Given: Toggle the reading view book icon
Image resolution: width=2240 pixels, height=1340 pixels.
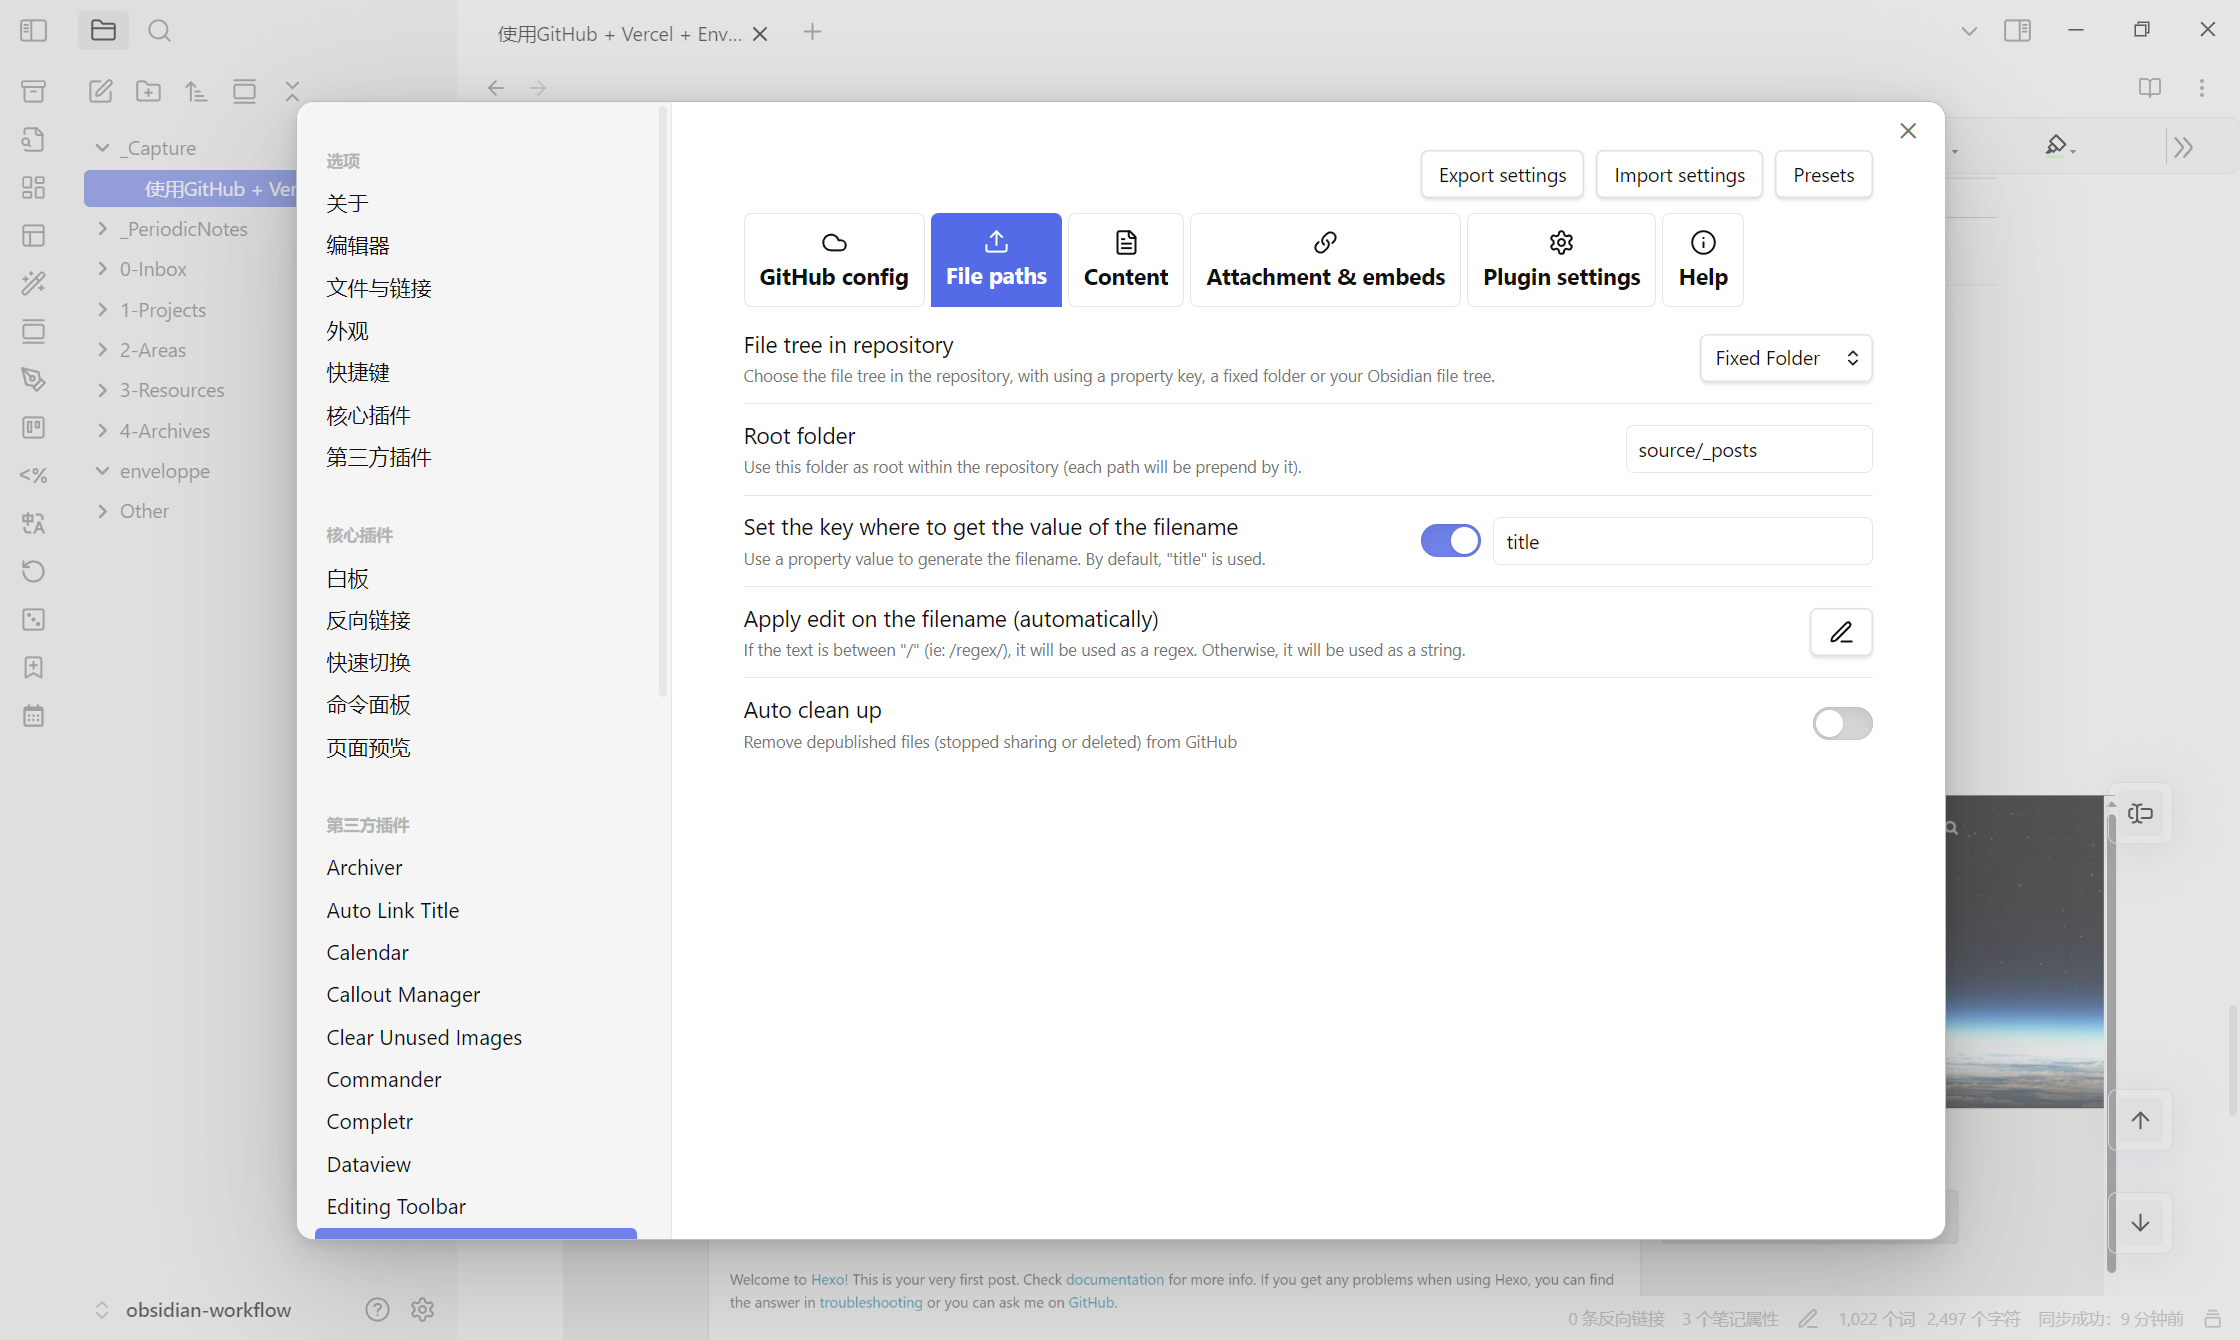Looking at the screenshot, I should (x=2149, y=88).
